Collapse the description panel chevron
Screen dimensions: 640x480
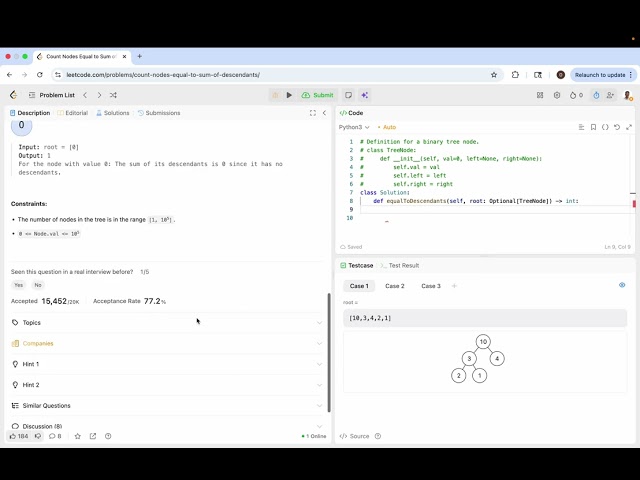pos(324,113)
